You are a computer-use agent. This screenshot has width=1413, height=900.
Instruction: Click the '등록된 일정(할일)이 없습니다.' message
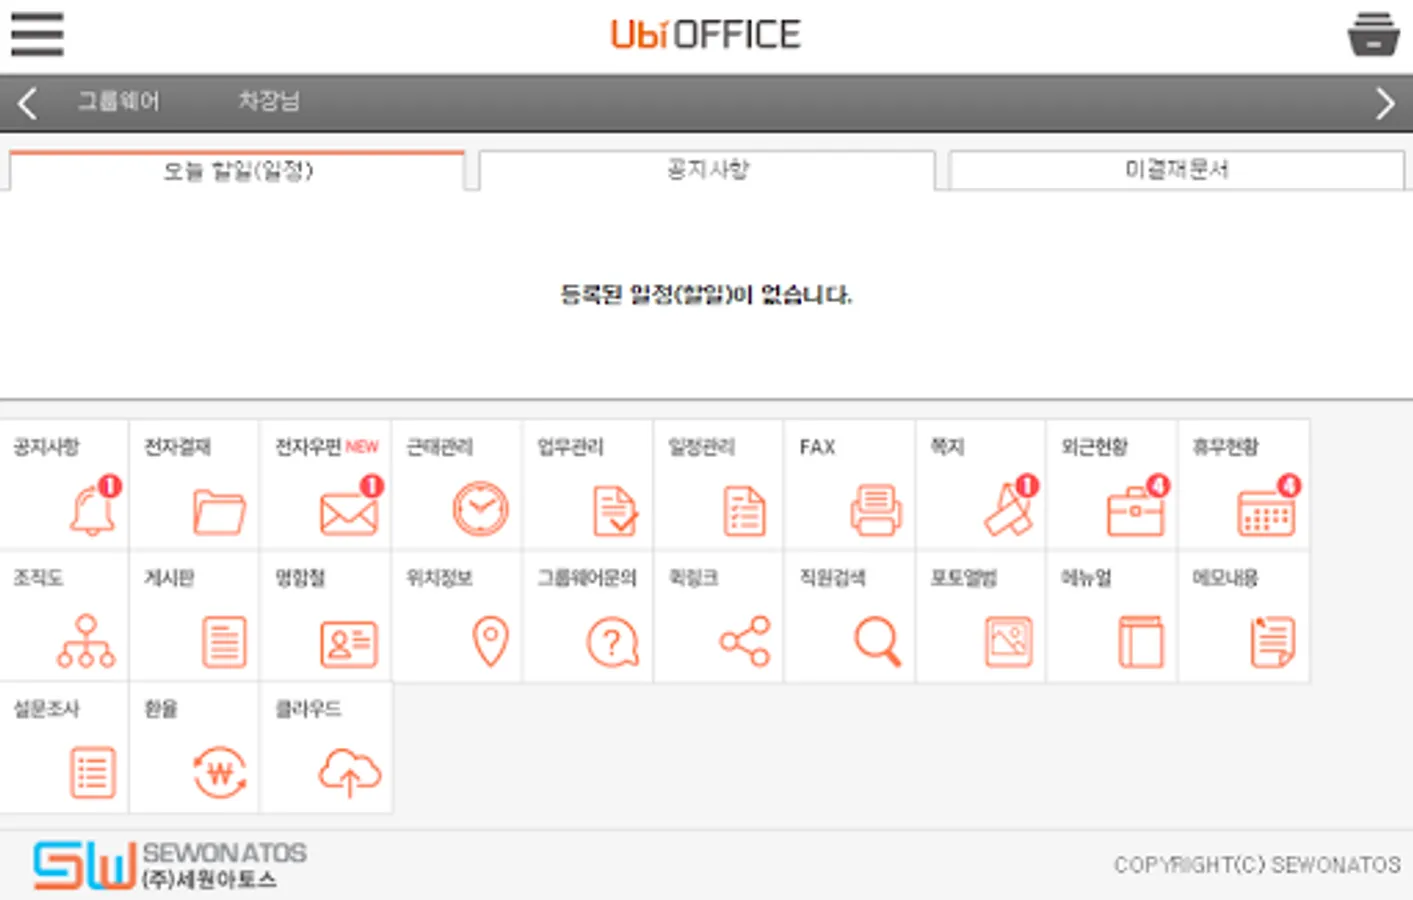706,294
